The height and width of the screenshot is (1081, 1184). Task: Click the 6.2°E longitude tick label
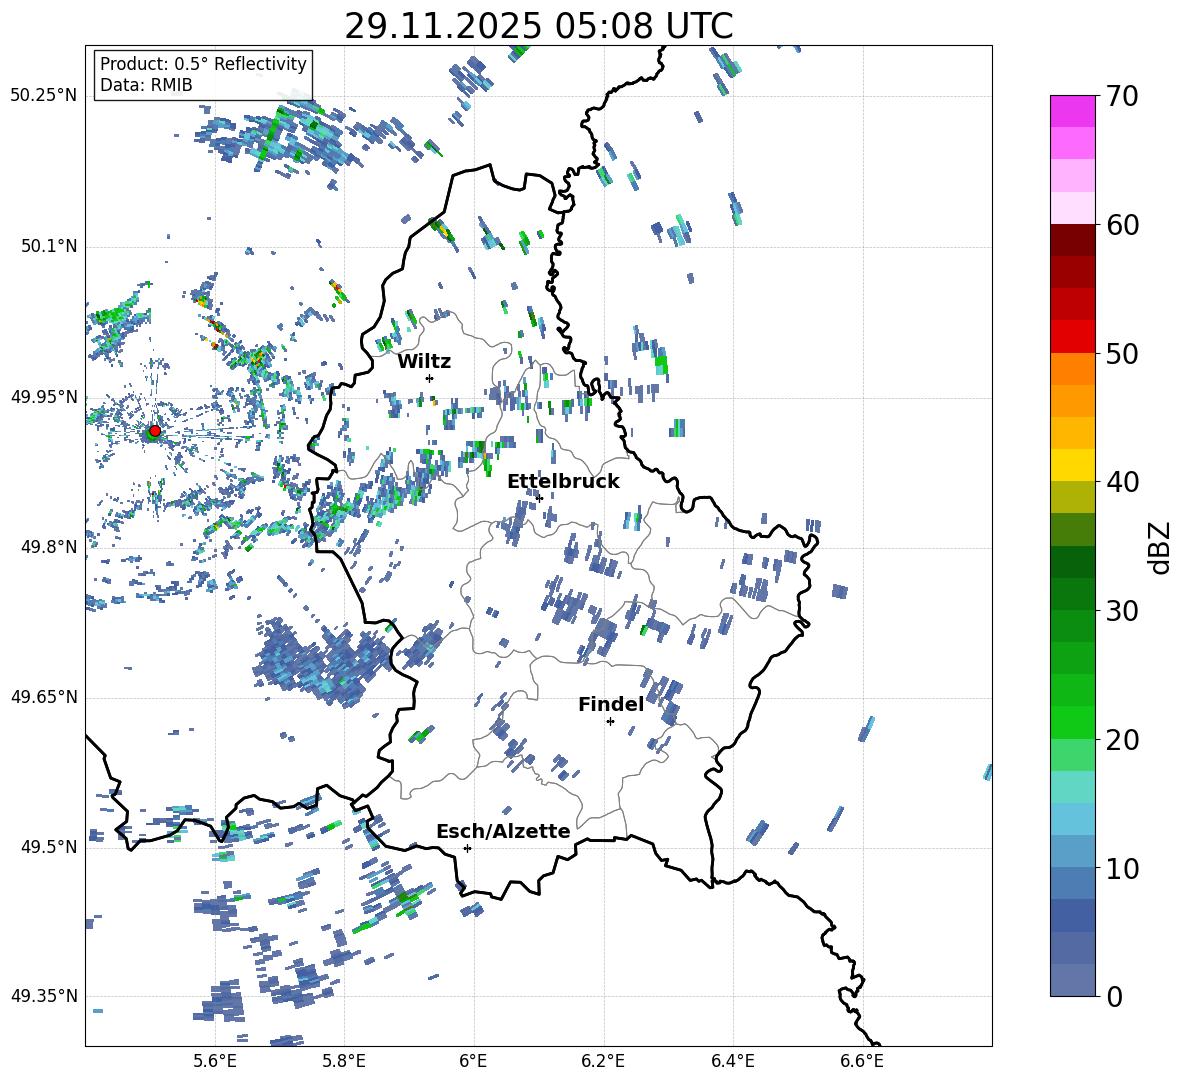click(604, 1061)
